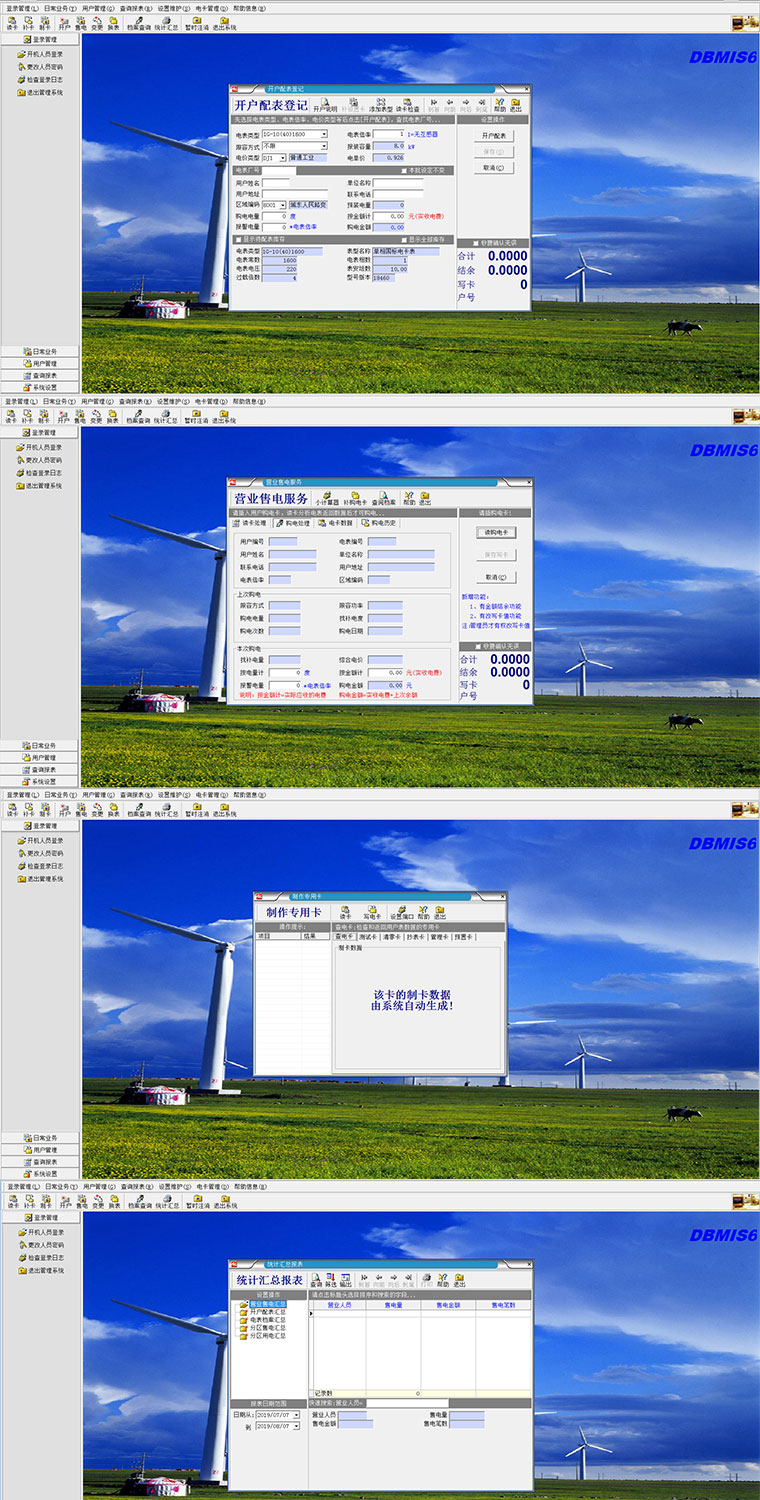The width and height of the screenshot is (760, 1500).
Task: Open the 电价类型 DJ1 dropdown
Action: coord(283,158)
